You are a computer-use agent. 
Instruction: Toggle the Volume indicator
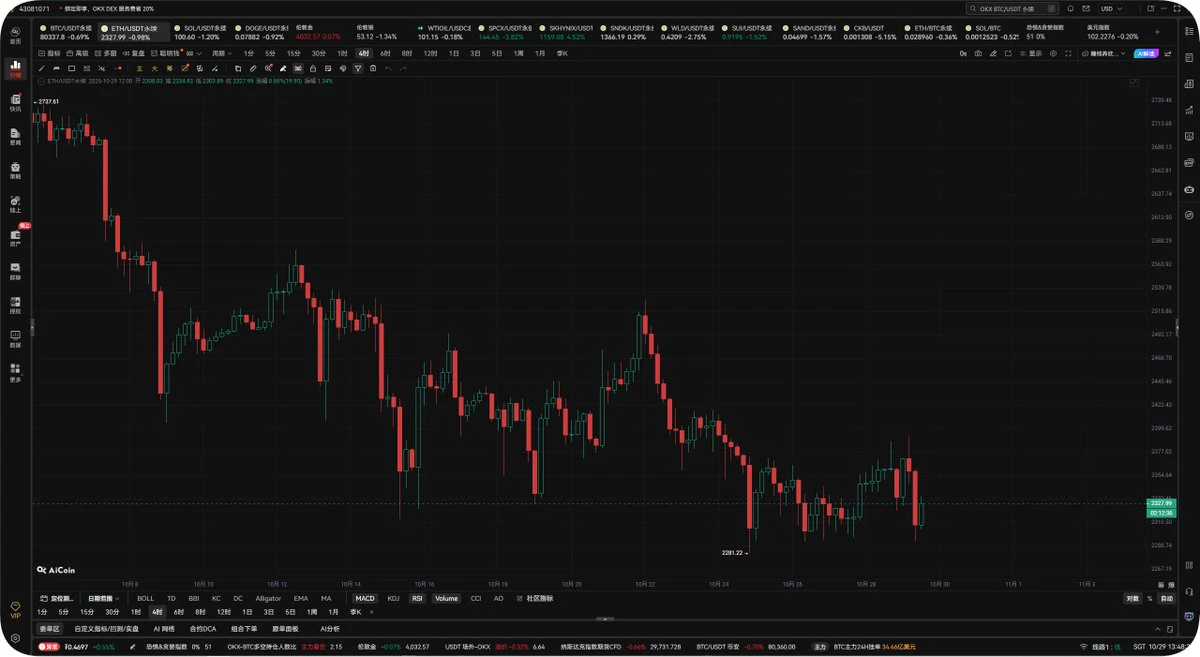click(x=446, y=598)
